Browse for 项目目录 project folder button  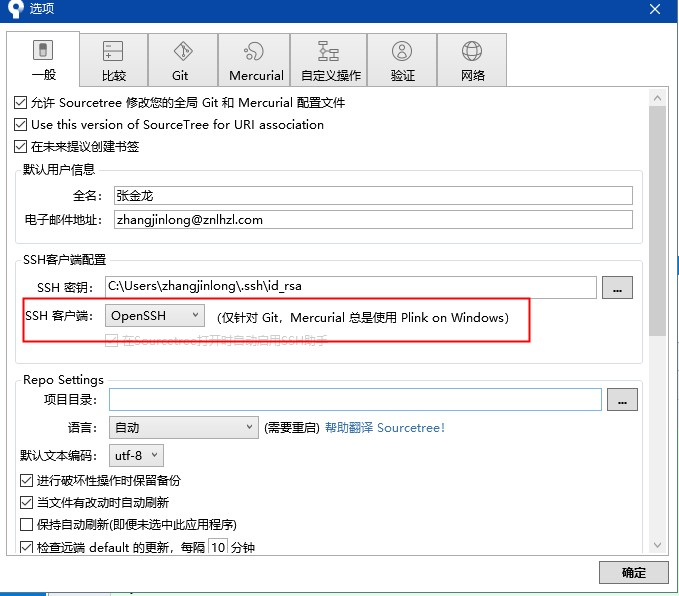click(622, 399)
